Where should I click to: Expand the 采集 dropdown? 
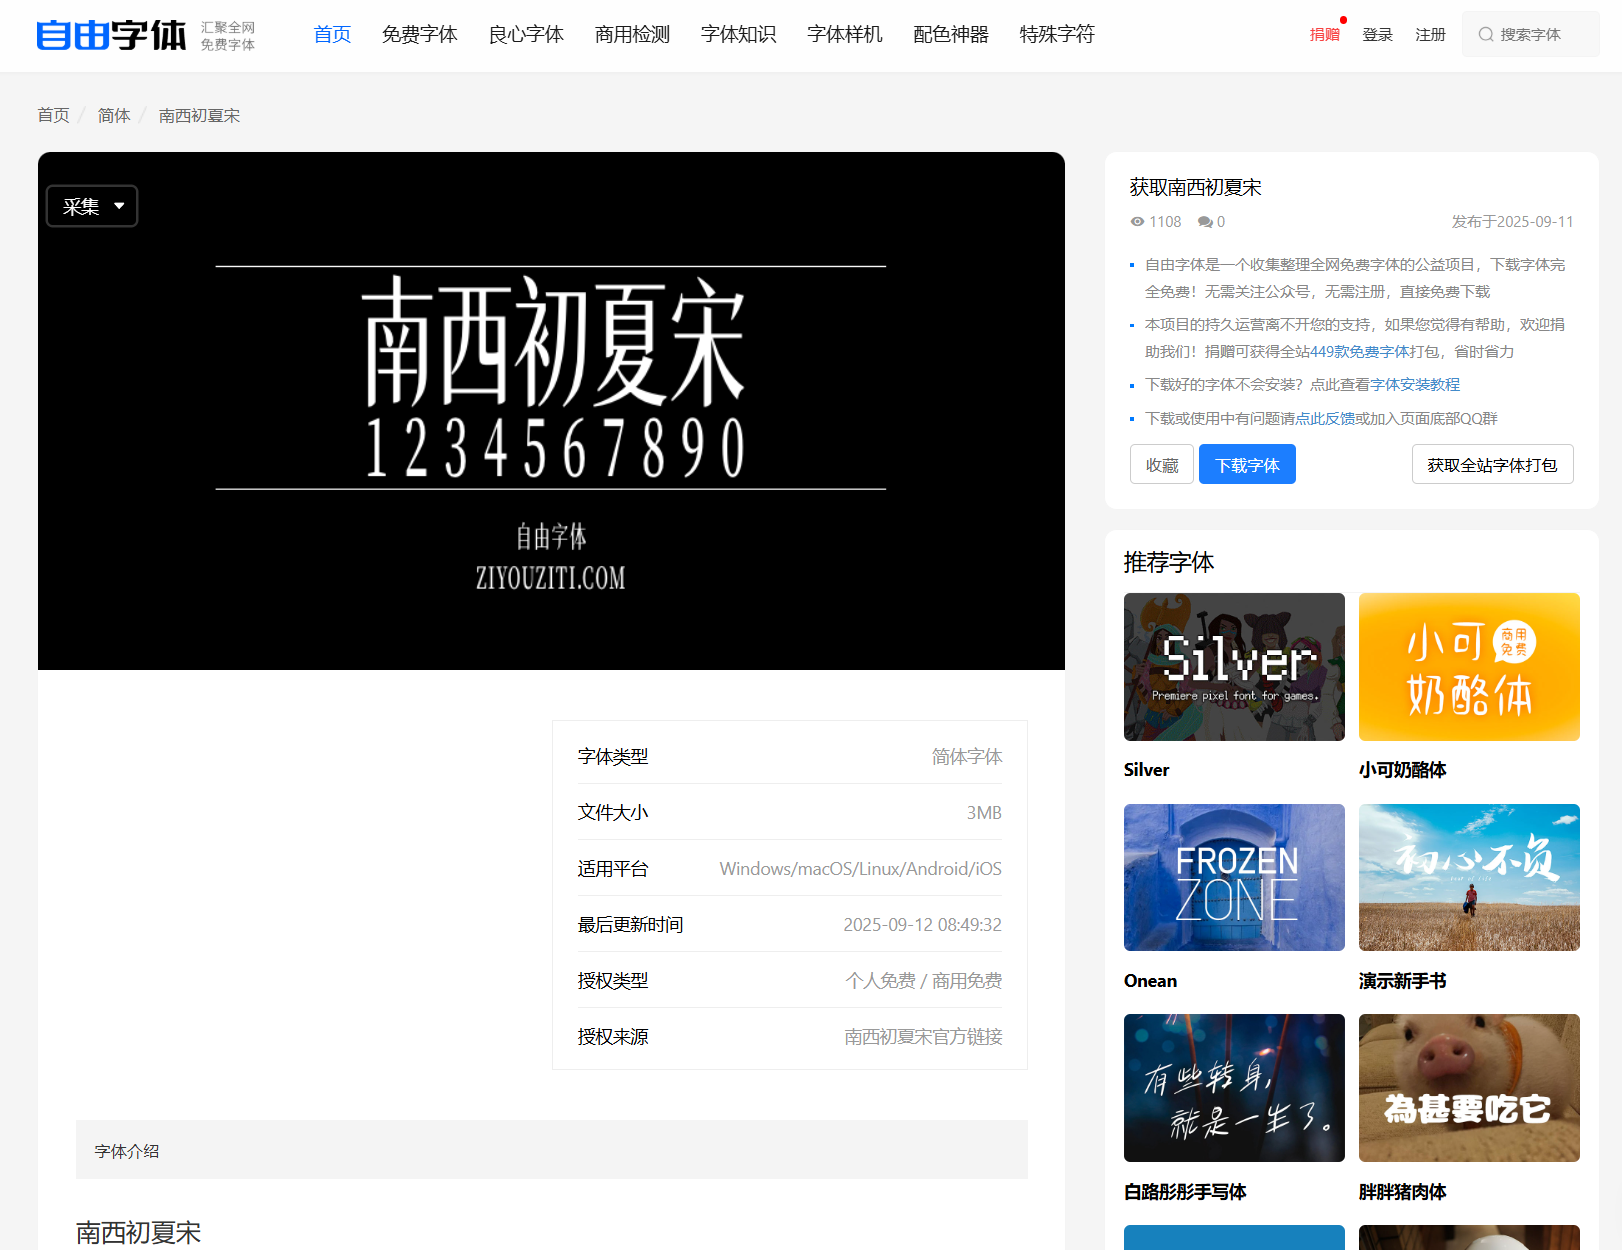tap(92, 206)
